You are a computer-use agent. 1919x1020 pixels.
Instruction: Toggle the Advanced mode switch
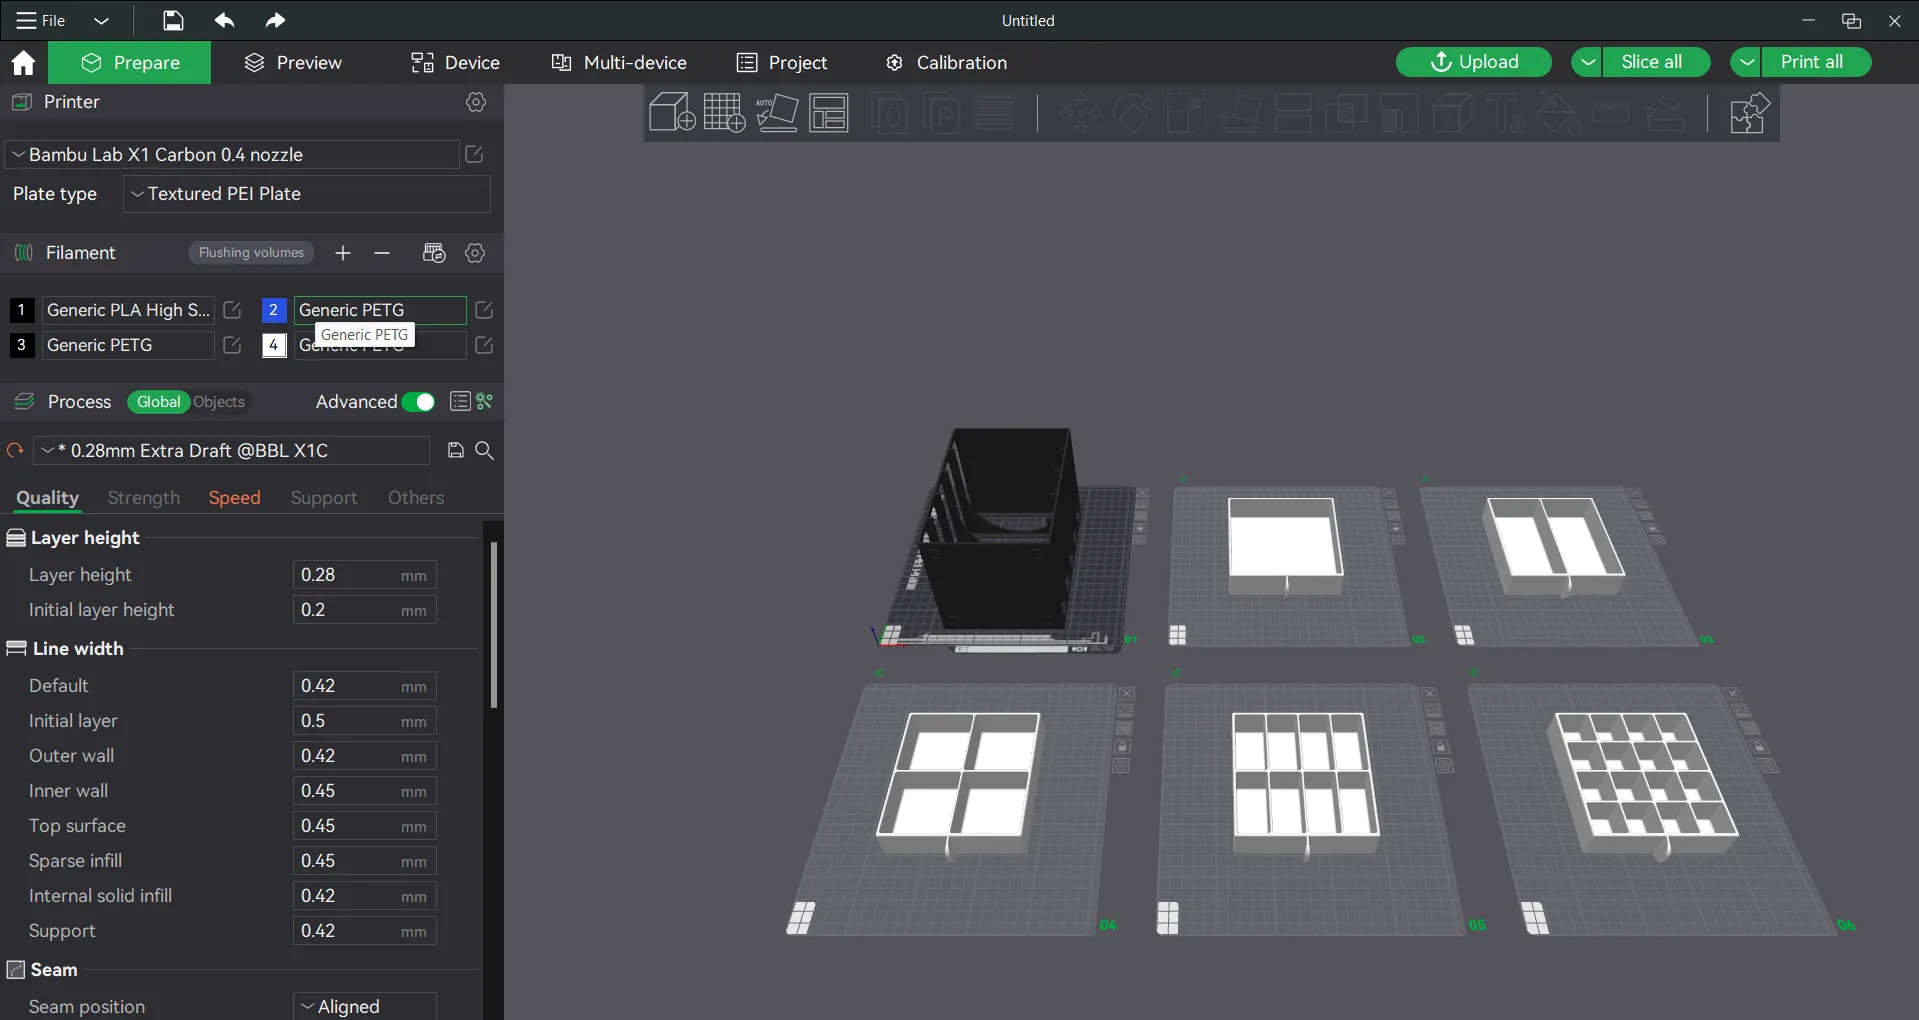(418, 402)
